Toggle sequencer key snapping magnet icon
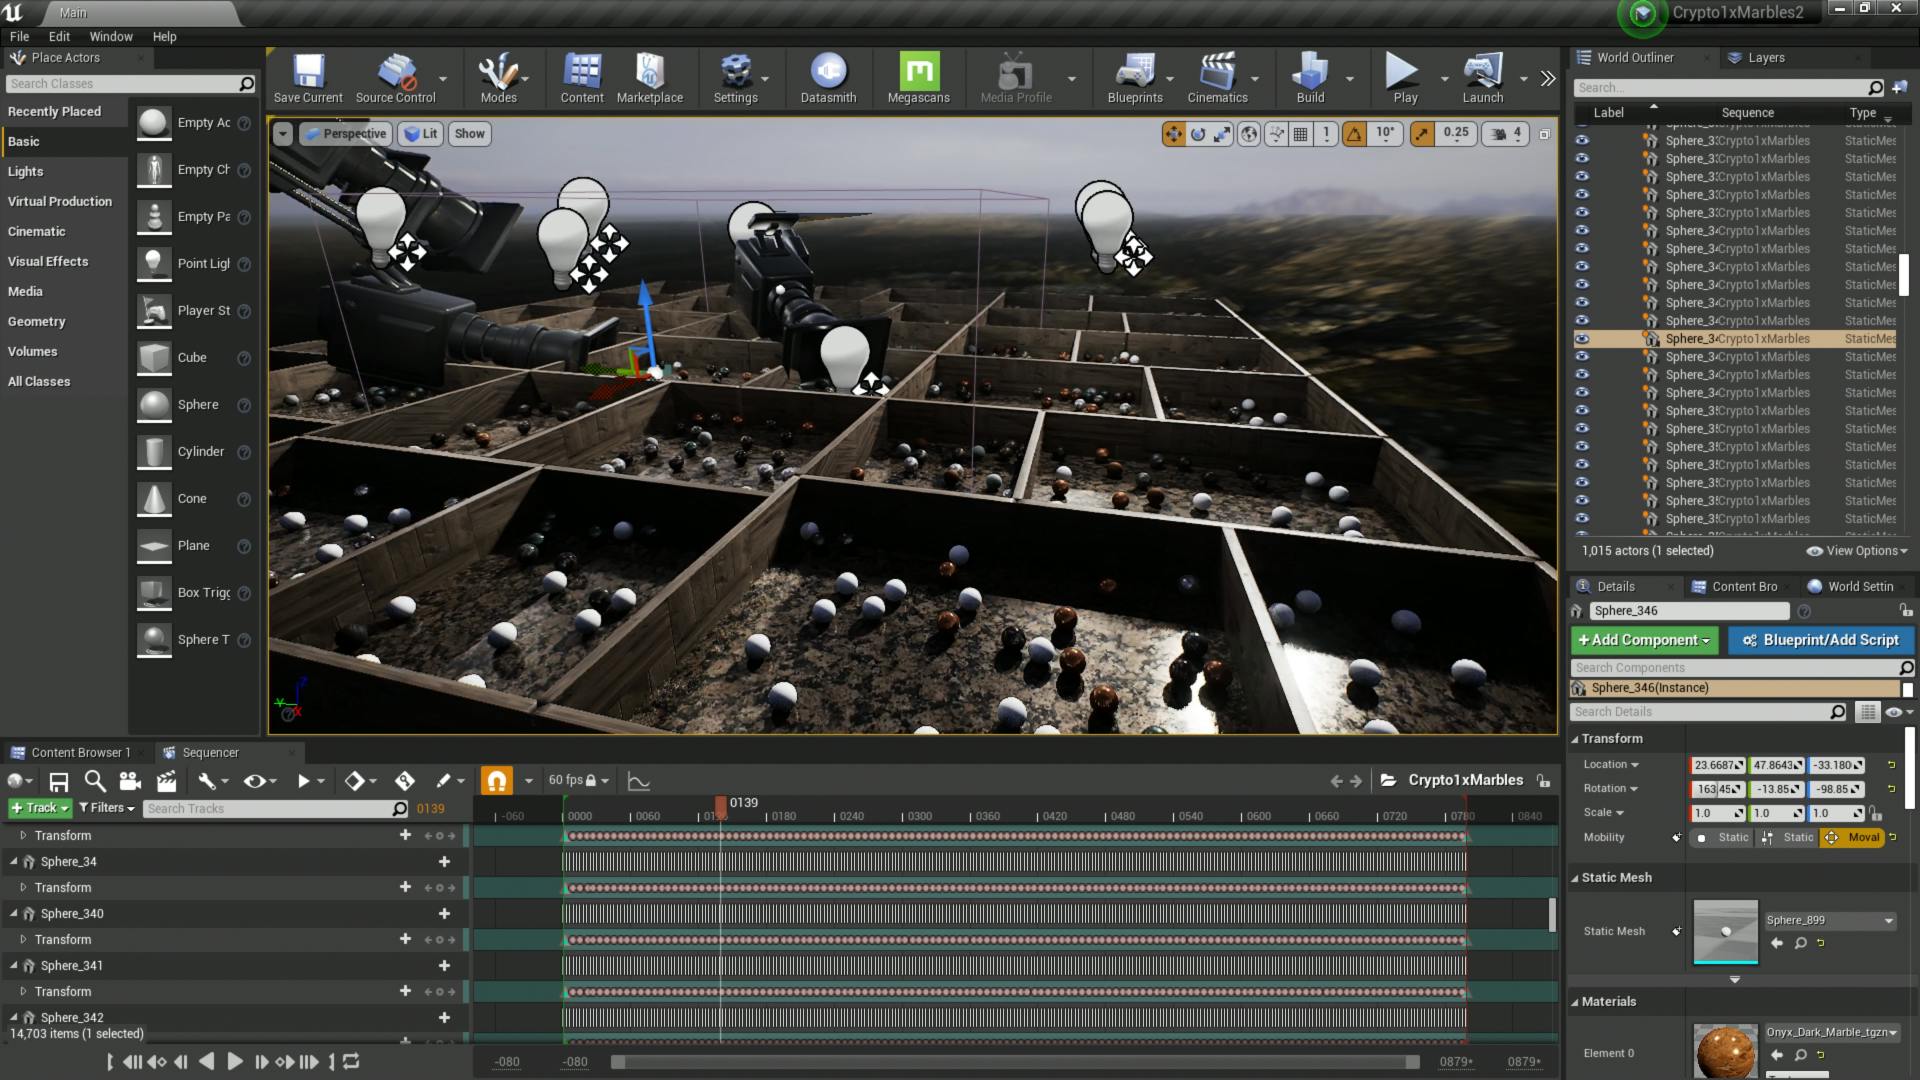Screen dimensions: 1920x1080 497,781
